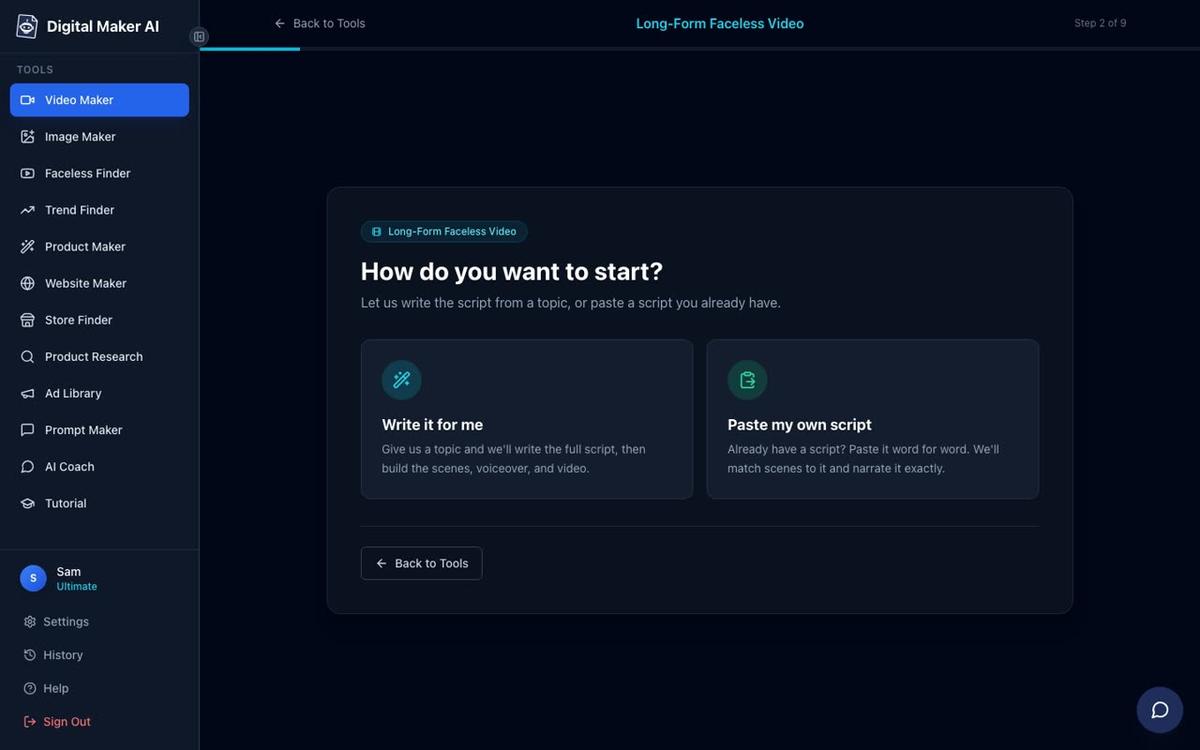Viewport: 1200px width, 750px height.
Task: Open the Image Maker tool
Action: click(99, 137)
